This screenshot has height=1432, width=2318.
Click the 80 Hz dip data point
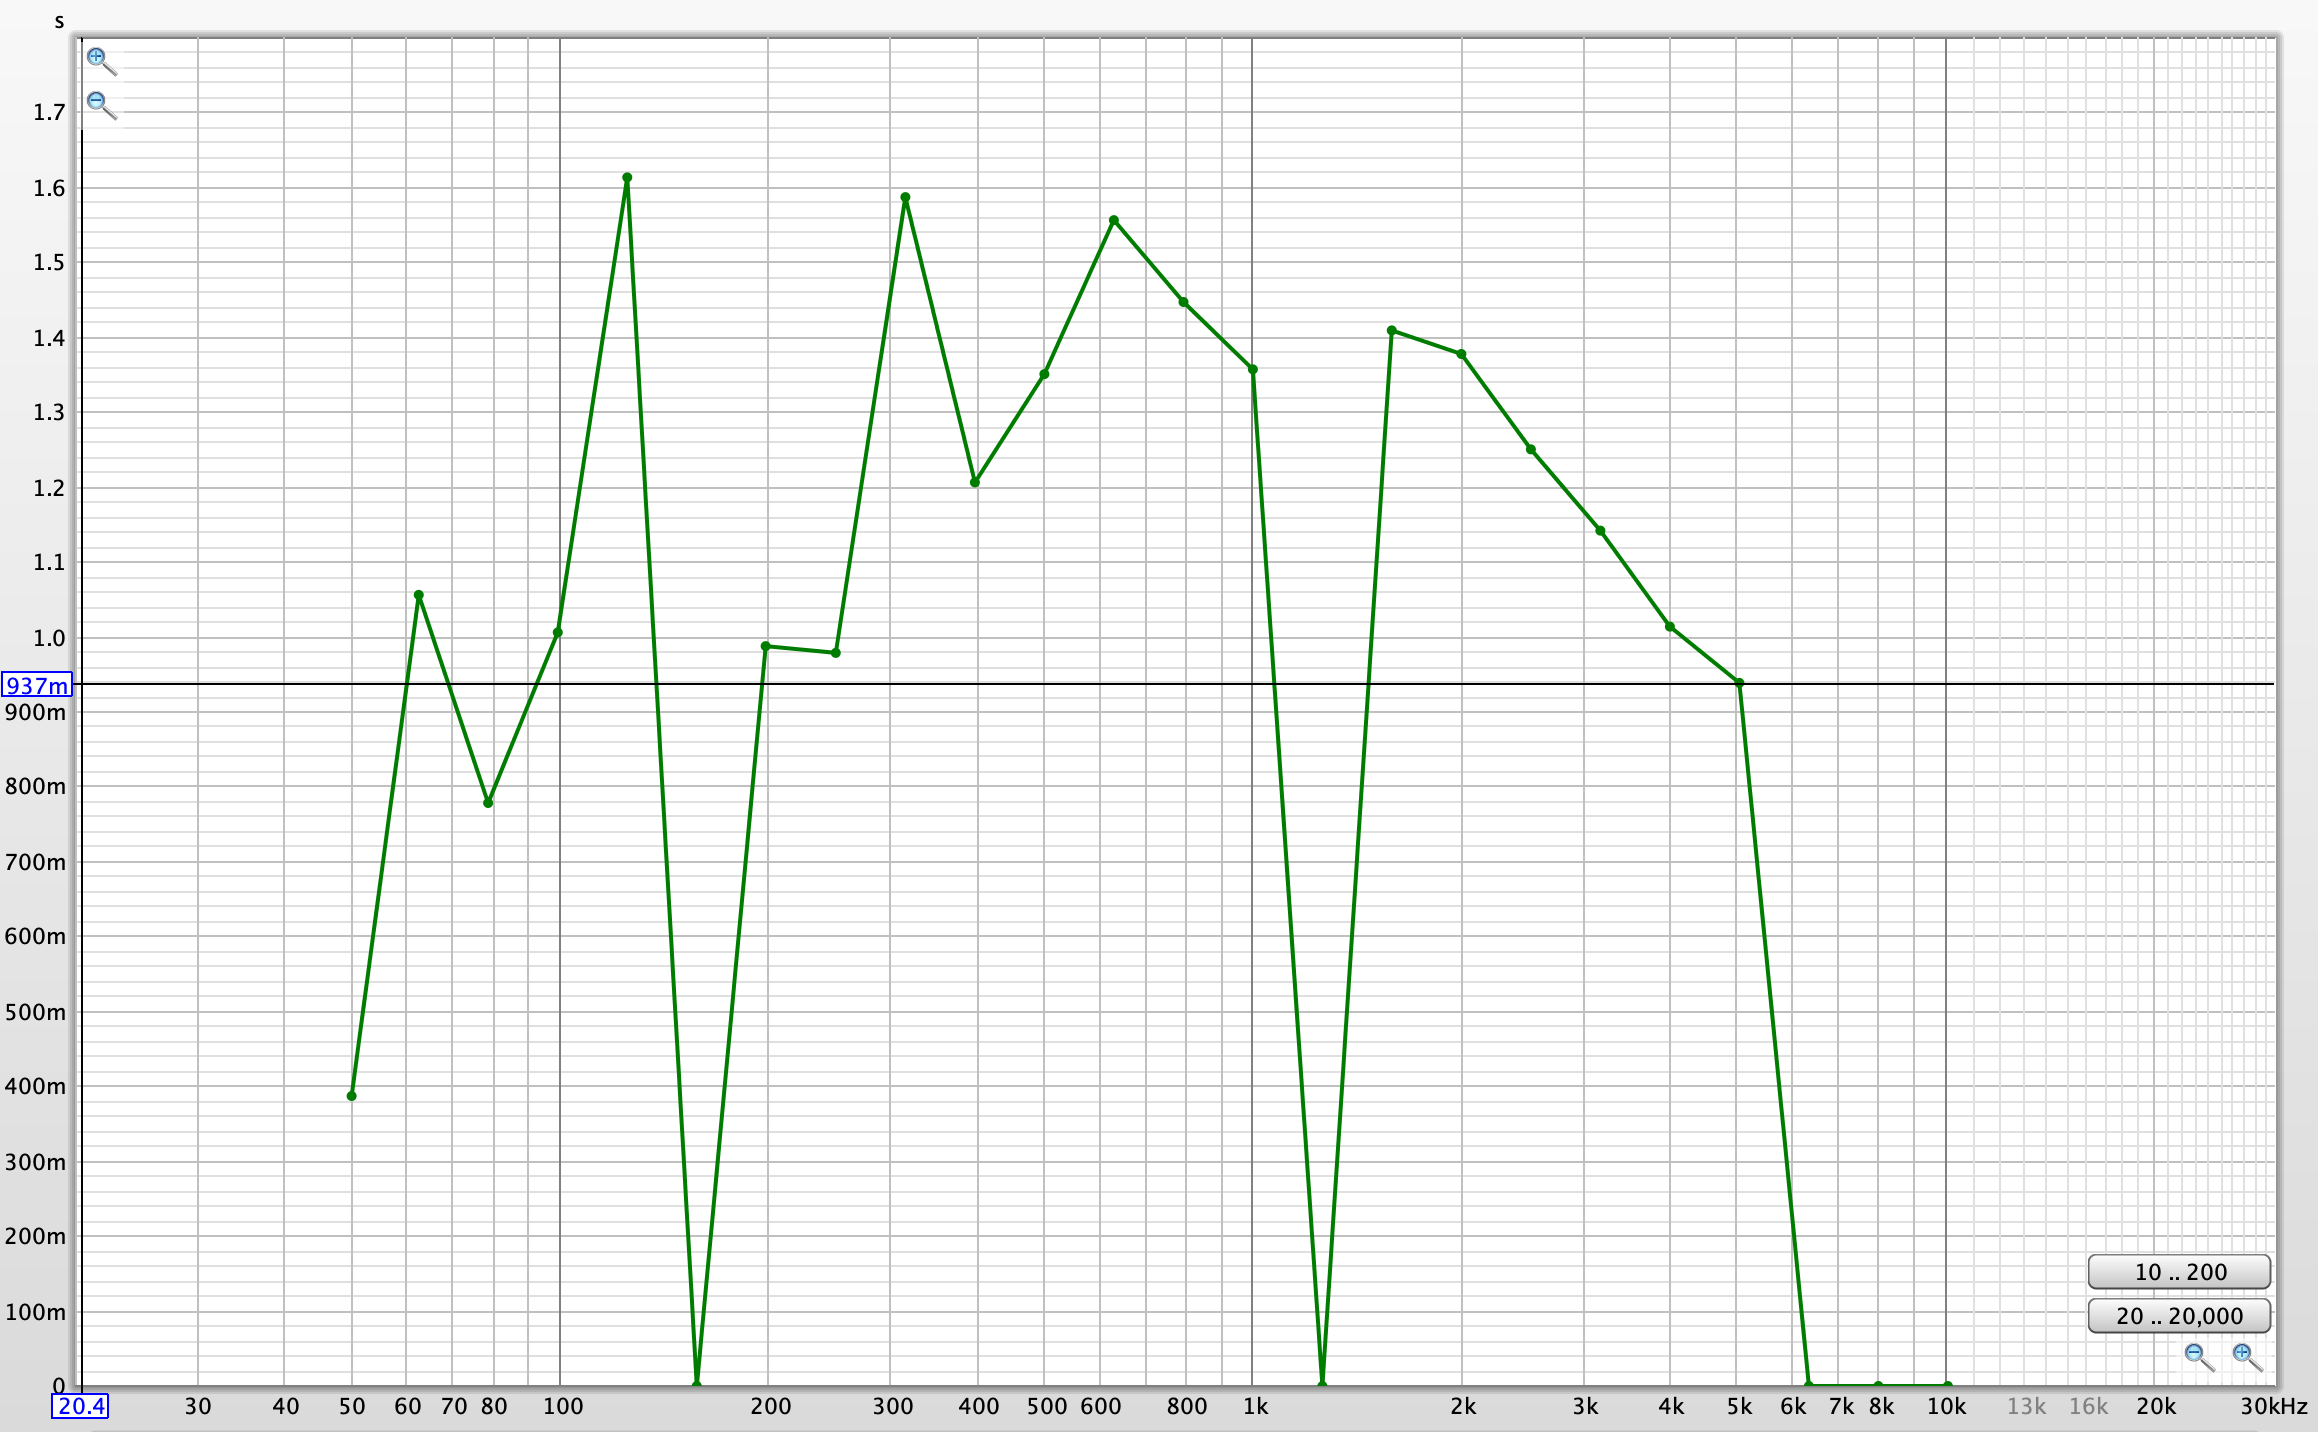488,803
